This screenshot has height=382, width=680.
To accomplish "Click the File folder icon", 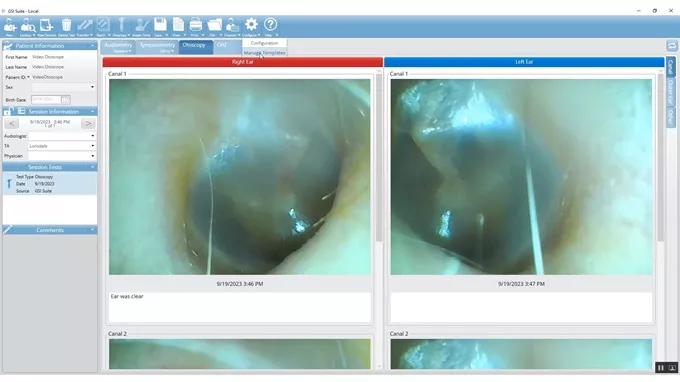I will (x=214, y=25).
